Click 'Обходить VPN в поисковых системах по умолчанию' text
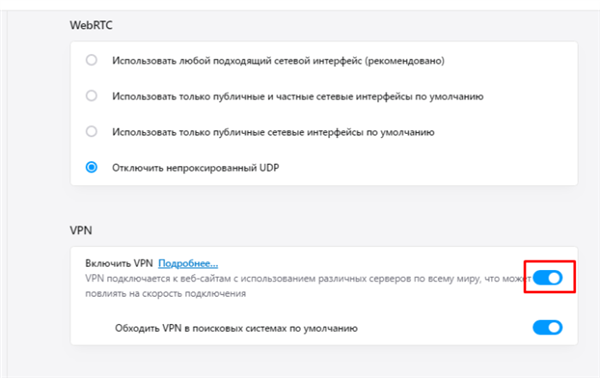Screen dimensions: 600x378 coord(236,328)
